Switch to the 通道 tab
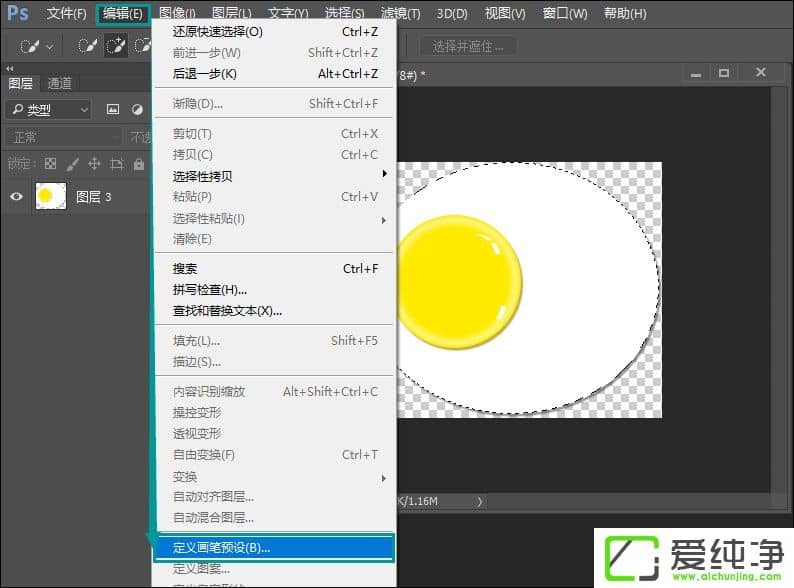The width and height of the screenshot is (794, 588). [60, 84]
